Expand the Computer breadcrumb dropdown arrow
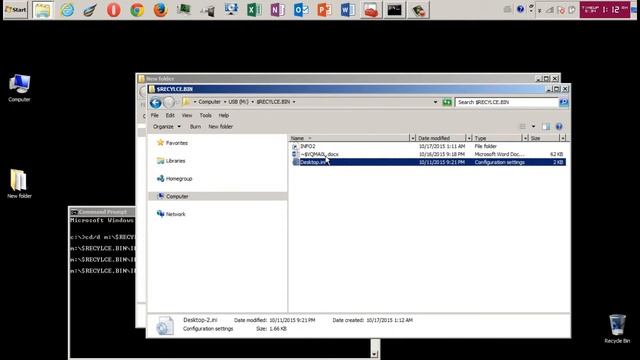Image resolution: width=640 pixels, height=360 pixels. point(224,102)
